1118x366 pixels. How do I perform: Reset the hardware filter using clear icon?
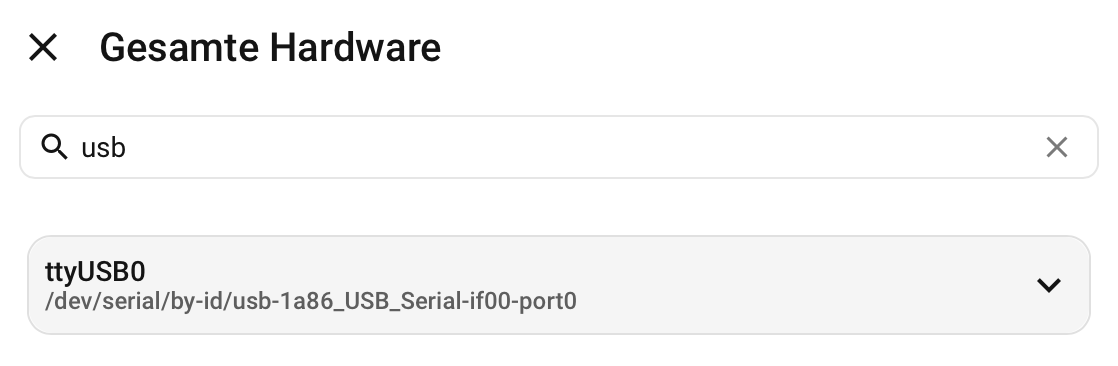click(1056, 147)
